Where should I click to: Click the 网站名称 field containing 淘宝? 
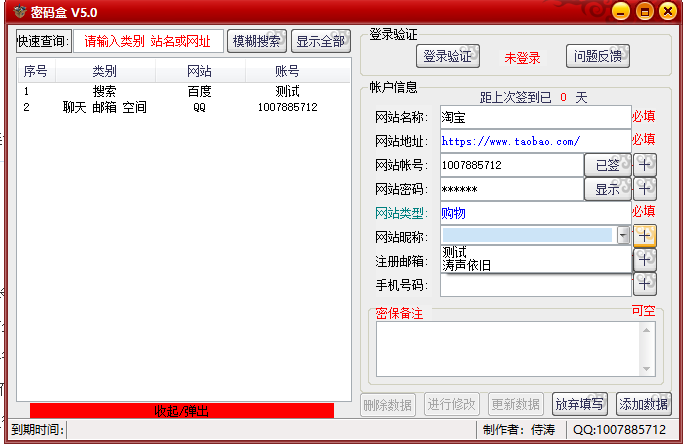tap(535, 117)
